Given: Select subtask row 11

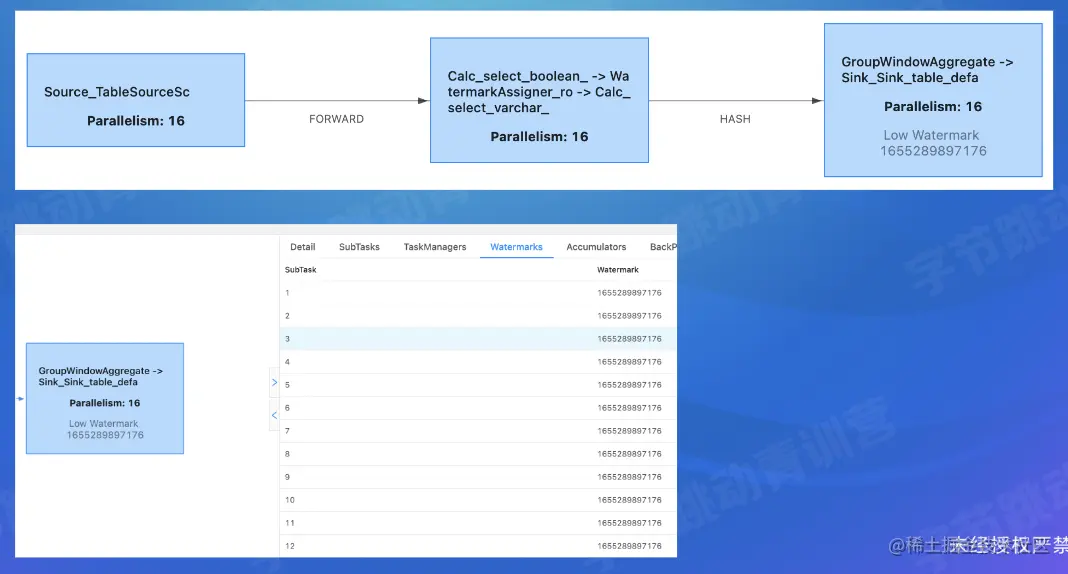Looking at the screenshot, I should coord(478,523).
